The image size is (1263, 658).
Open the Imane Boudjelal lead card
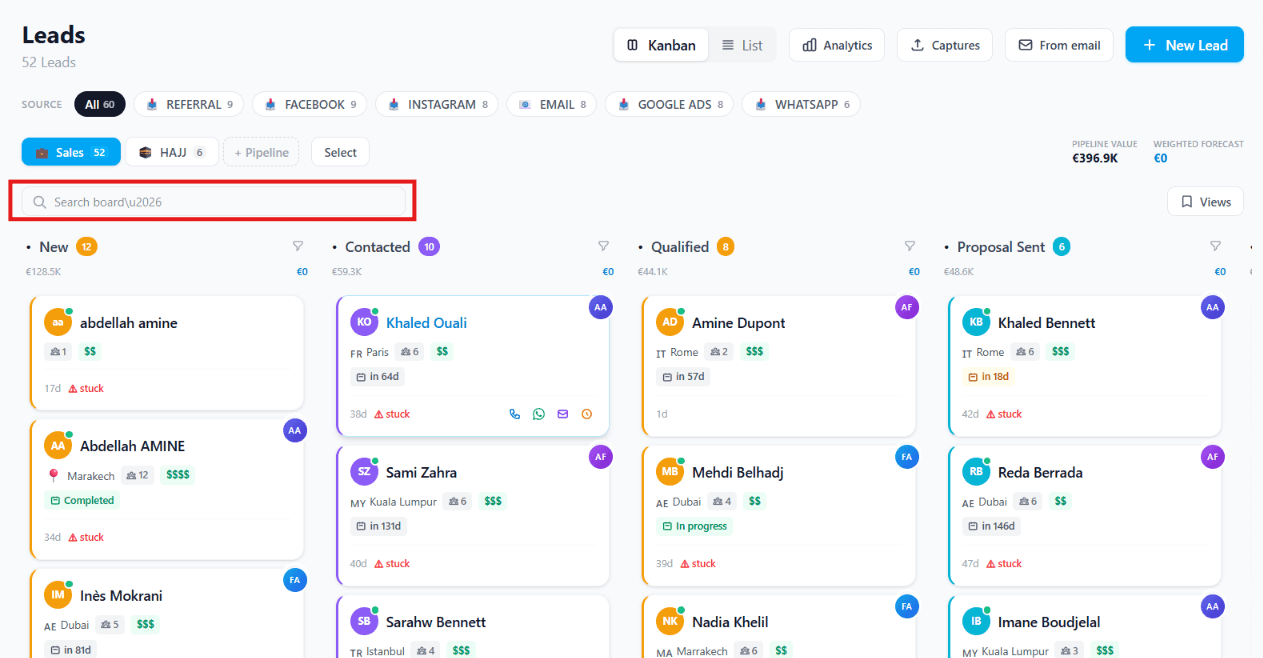(x=1085, y=626)
